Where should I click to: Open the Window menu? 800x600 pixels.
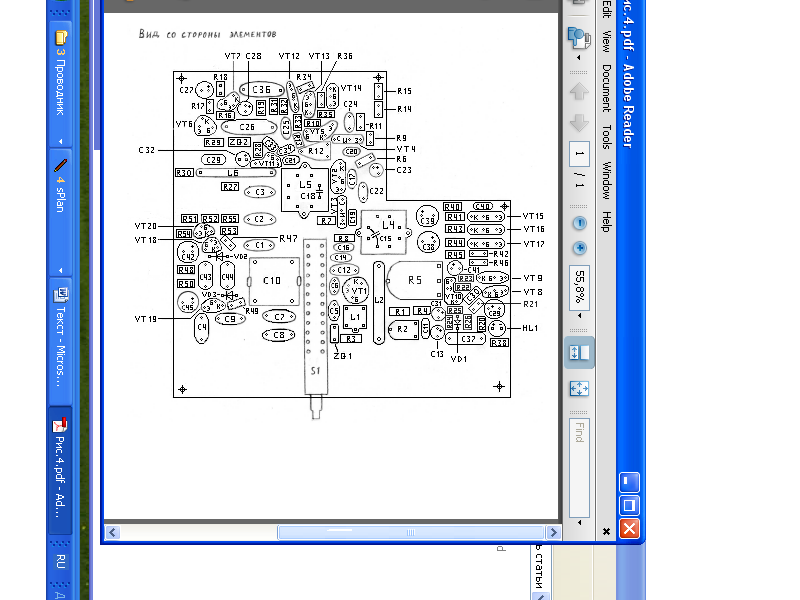(606, 180)
